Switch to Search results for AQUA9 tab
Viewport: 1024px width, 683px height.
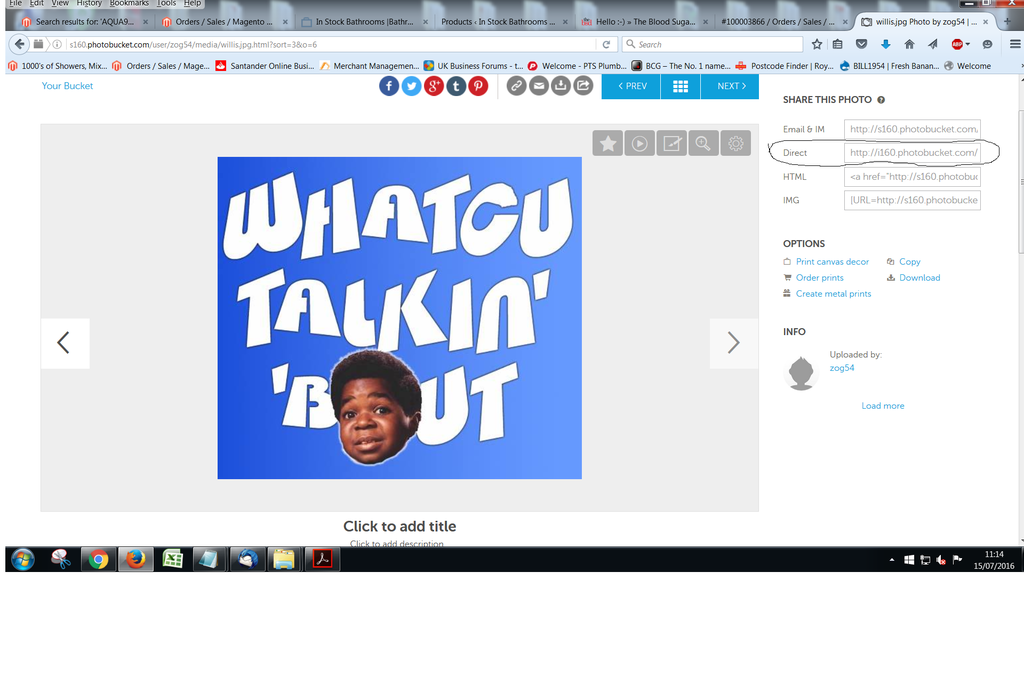85,22
